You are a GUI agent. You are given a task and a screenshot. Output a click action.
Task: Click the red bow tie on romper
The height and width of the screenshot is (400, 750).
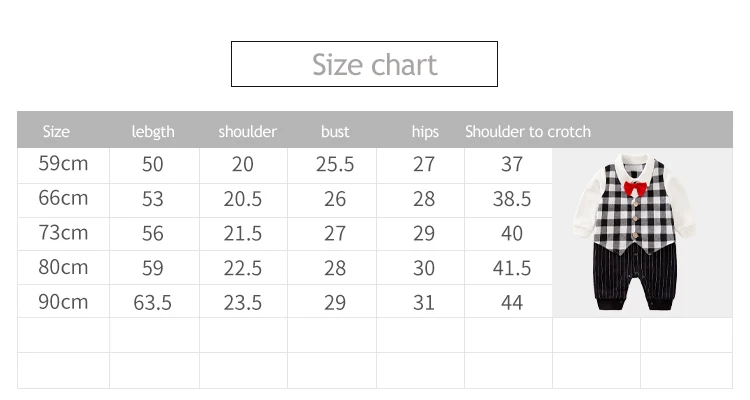coord(633,187)
